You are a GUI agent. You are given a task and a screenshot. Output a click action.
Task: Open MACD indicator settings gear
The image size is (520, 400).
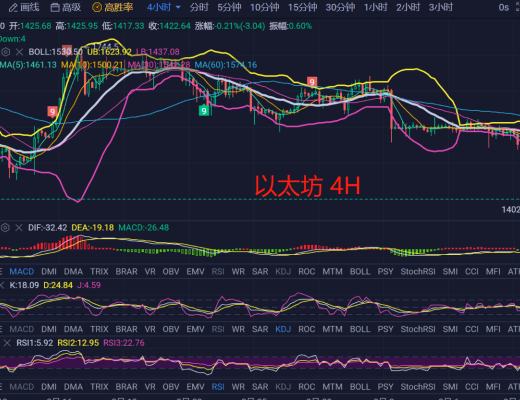[x=5, y=228]
